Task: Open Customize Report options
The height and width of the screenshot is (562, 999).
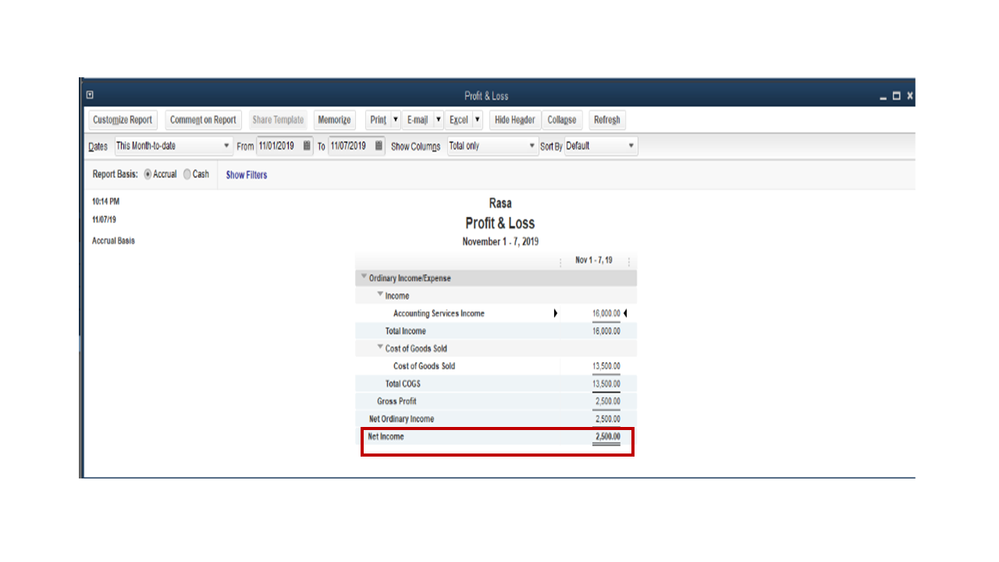Action: pyautogui.click(x=122, y=120)
